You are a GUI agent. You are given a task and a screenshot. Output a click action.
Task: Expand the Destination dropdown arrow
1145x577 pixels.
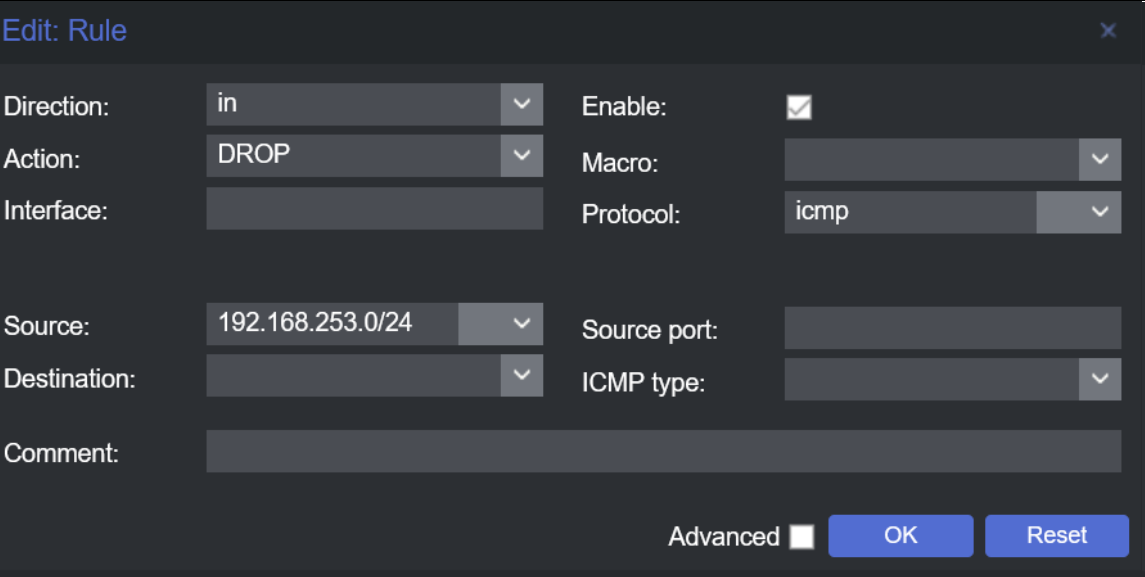[521, 375]
